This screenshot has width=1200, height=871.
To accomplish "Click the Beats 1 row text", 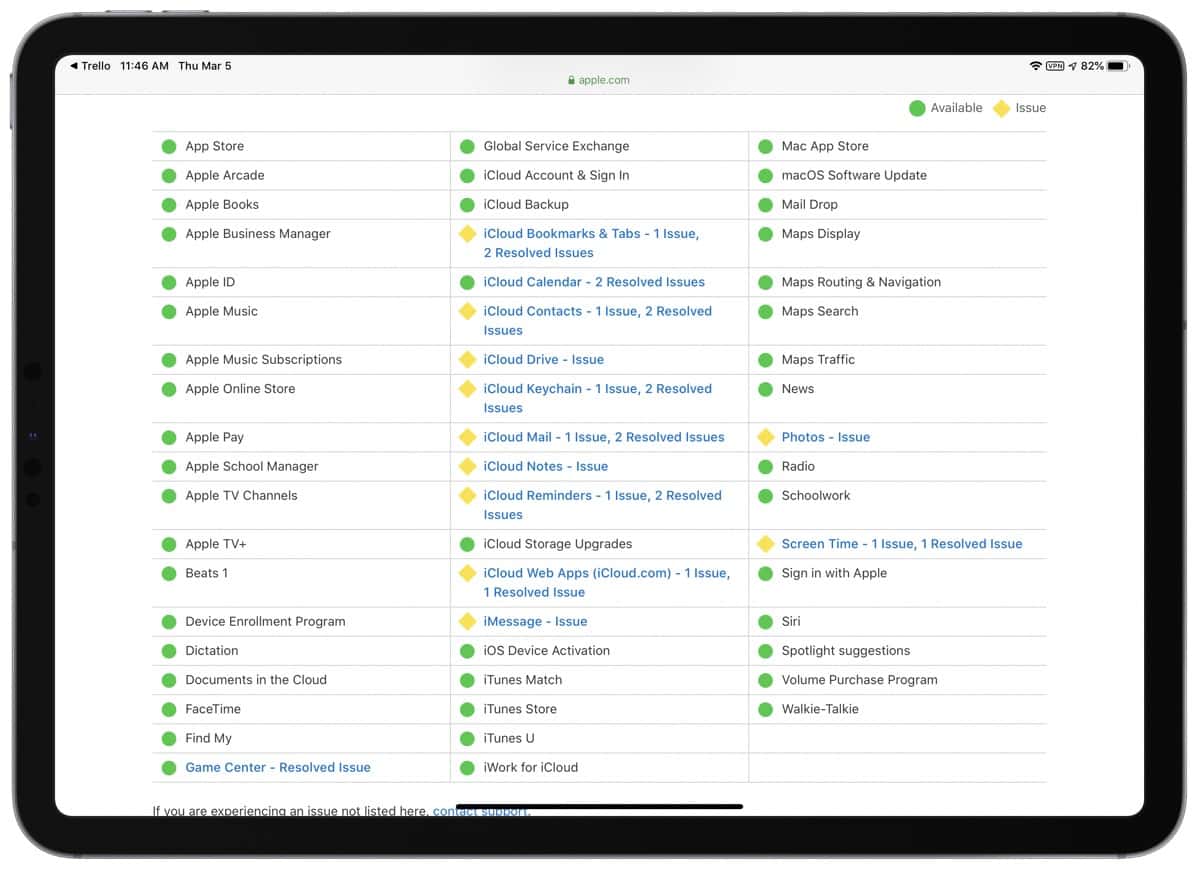I will point(207,573).
